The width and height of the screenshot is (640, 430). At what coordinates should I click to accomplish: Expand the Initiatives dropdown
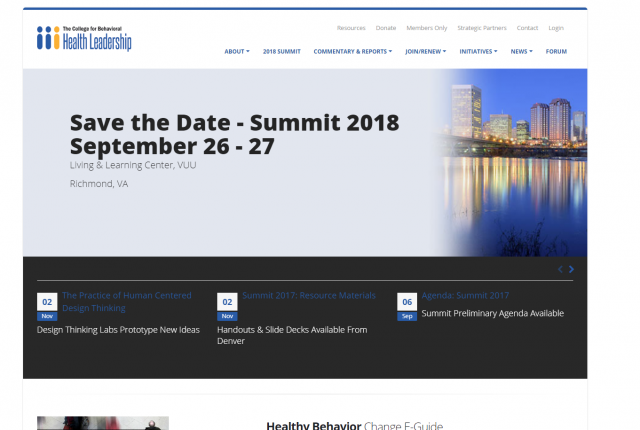(x=478, y=51)
